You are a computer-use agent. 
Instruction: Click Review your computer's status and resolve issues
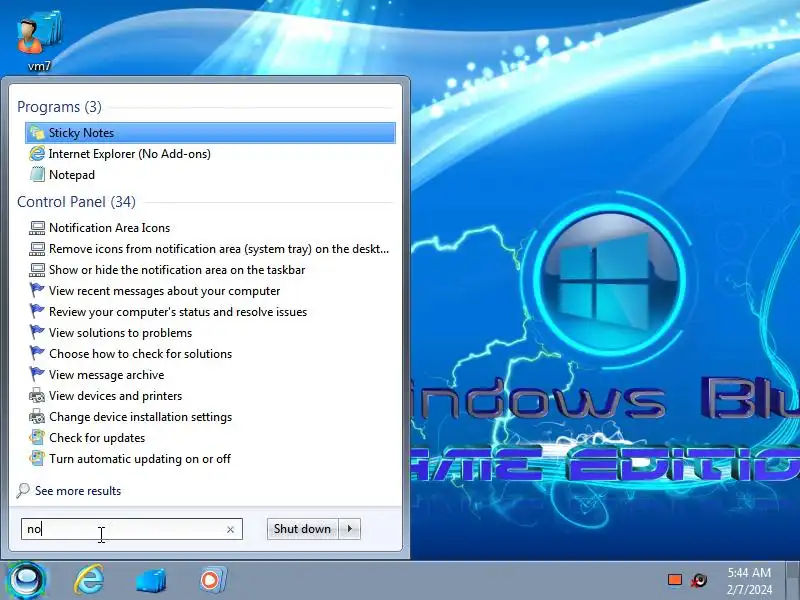pyautogui.click(x=210, y=311)
